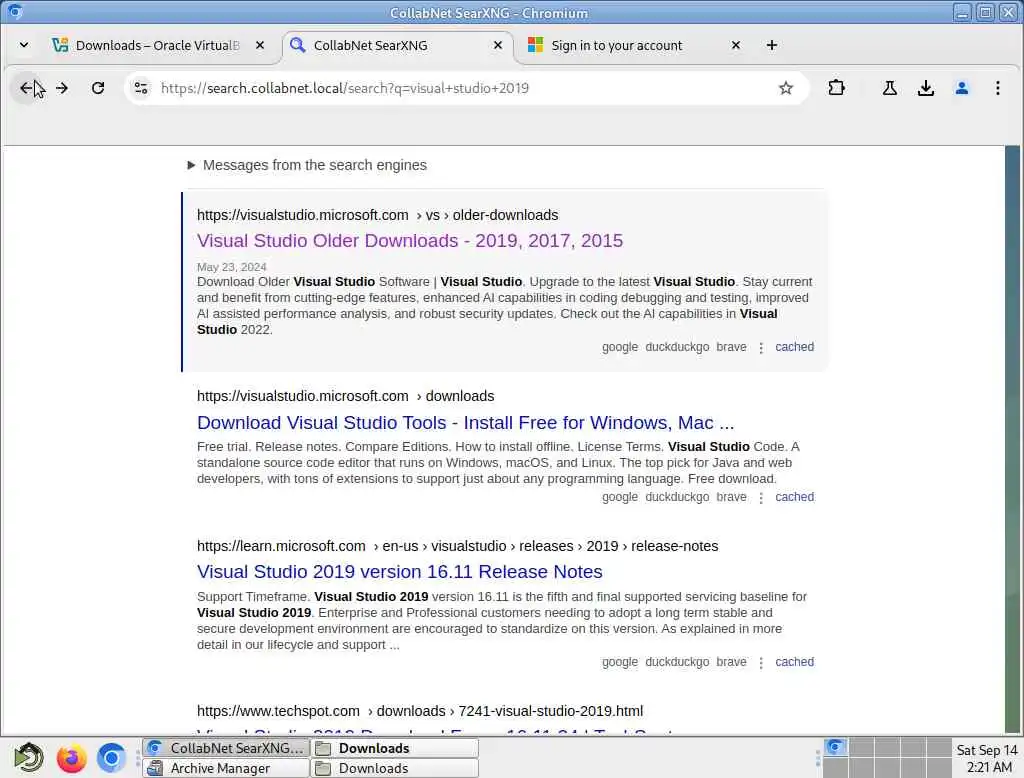Open the Extensions puzzle icon

tap(837, 88)
